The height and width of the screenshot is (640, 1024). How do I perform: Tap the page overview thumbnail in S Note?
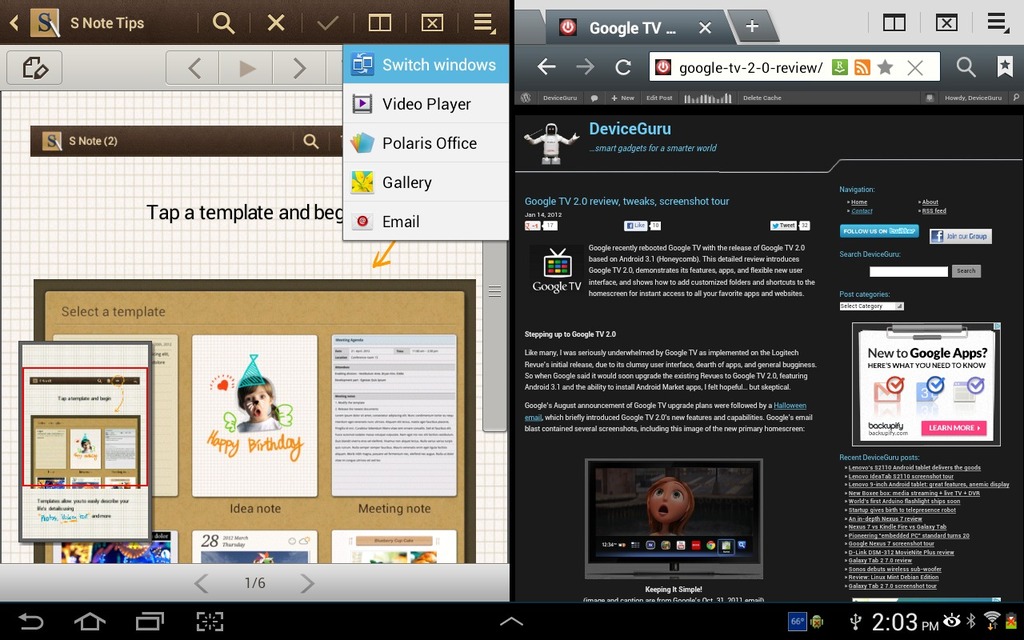point(86,441)
